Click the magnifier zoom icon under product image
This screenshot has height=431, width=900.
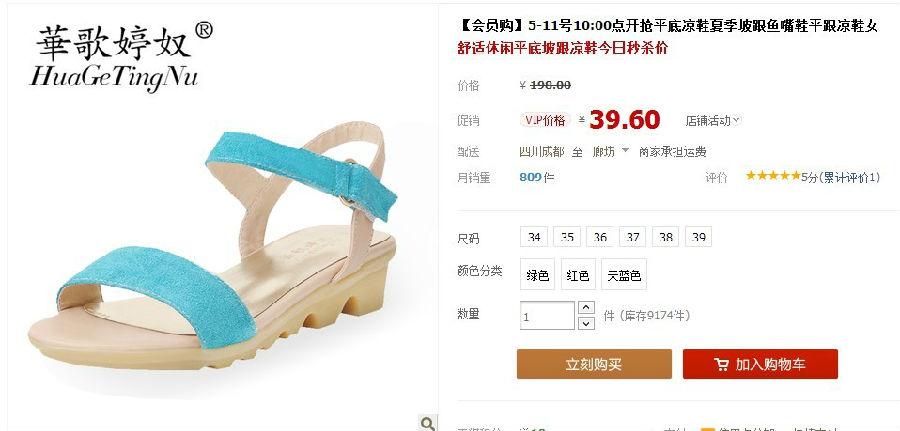tap(428, 423)
